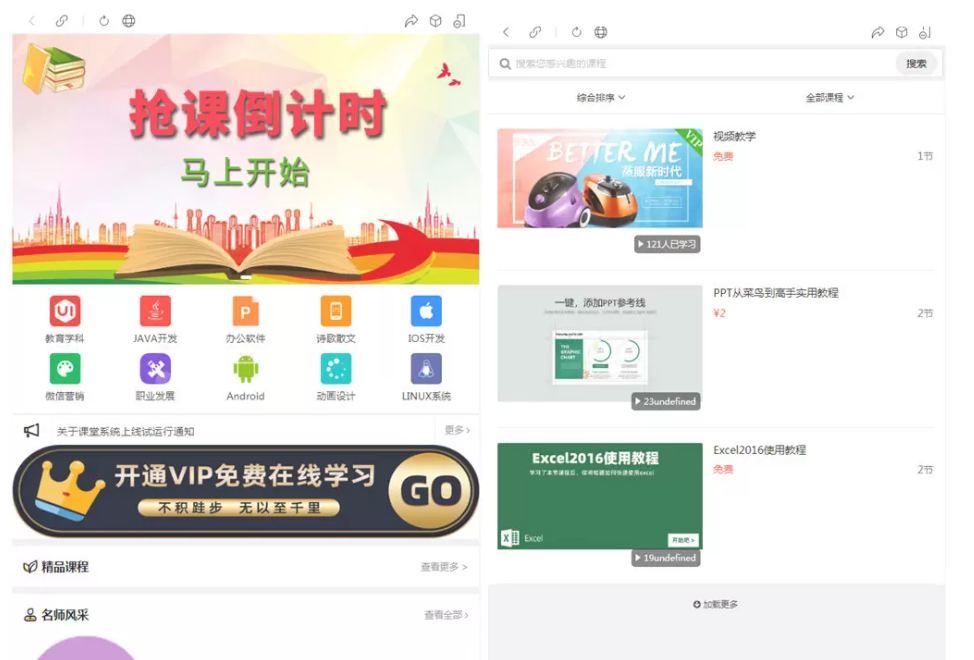This screenshot has height=660, width=974.
Task: Click 查看更多 in the 精品课程 section
Action: point(443,567)
